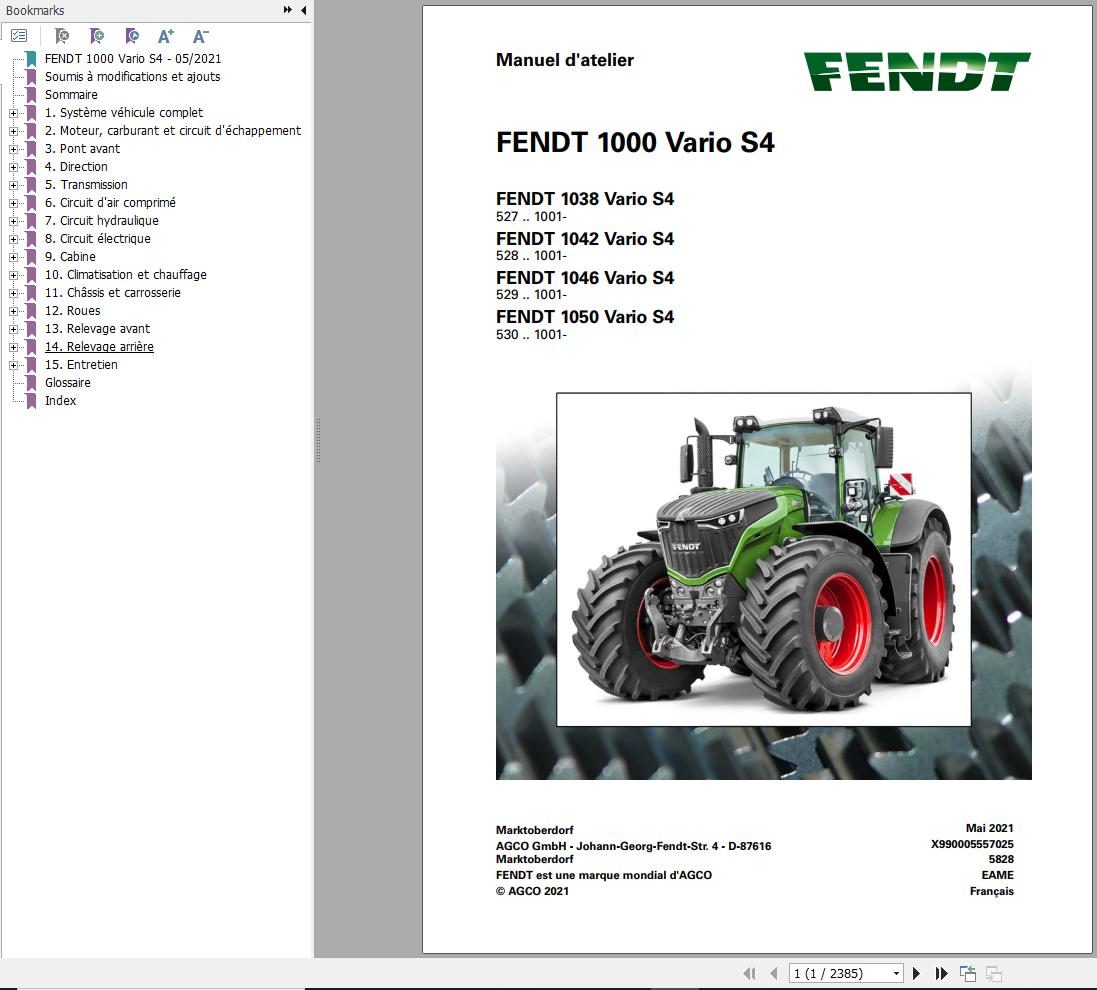Screen dimensions: 1097x990
Task: Select '6. Circuit d'air comprimé' bookmark
Action: click(111, 202)
